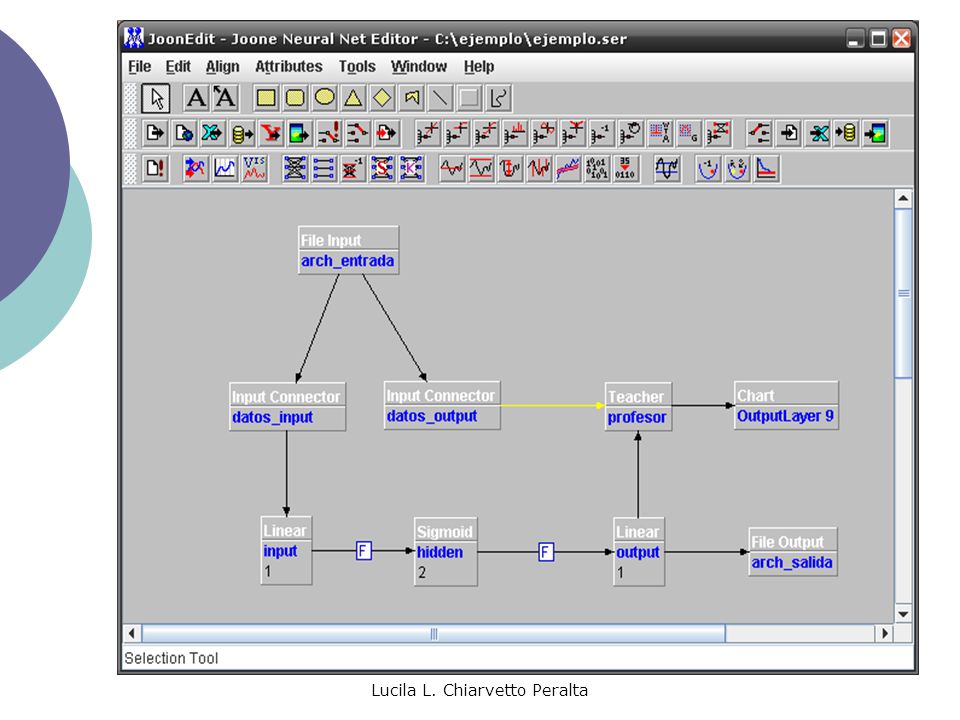Select the arrow Selection tool

[156, 98]
